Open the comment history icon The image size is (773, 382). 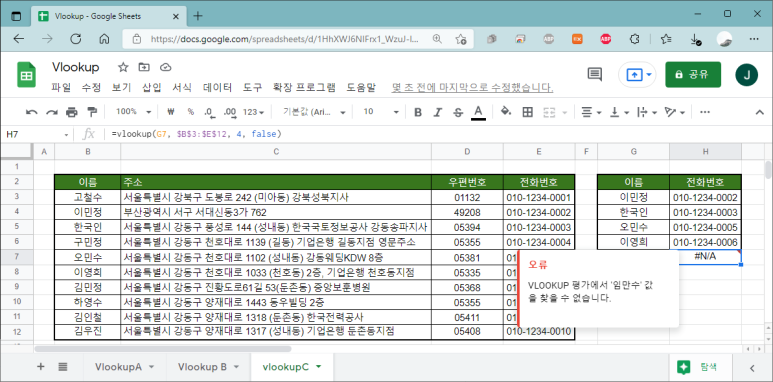point(595,74)
